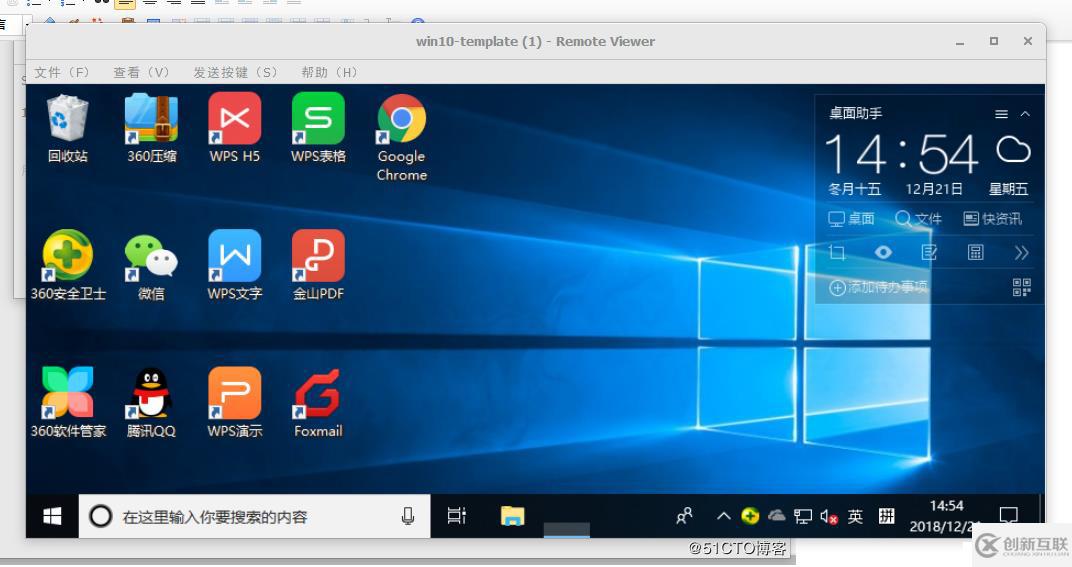The height and width of the screenshot is (567, 1072).
Task: Click the 桌面 button in 桌面助手
Action: (851, 218)
